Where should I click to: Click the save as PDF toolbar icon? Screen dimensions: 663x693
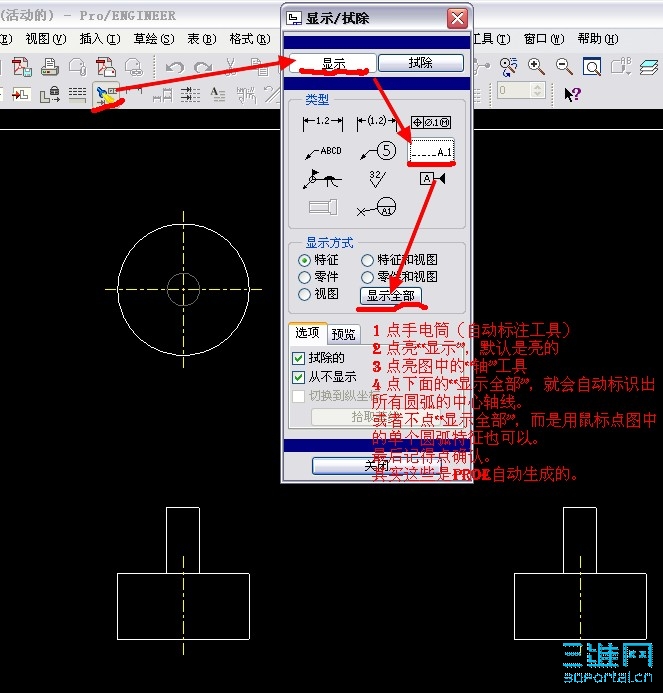21,67
